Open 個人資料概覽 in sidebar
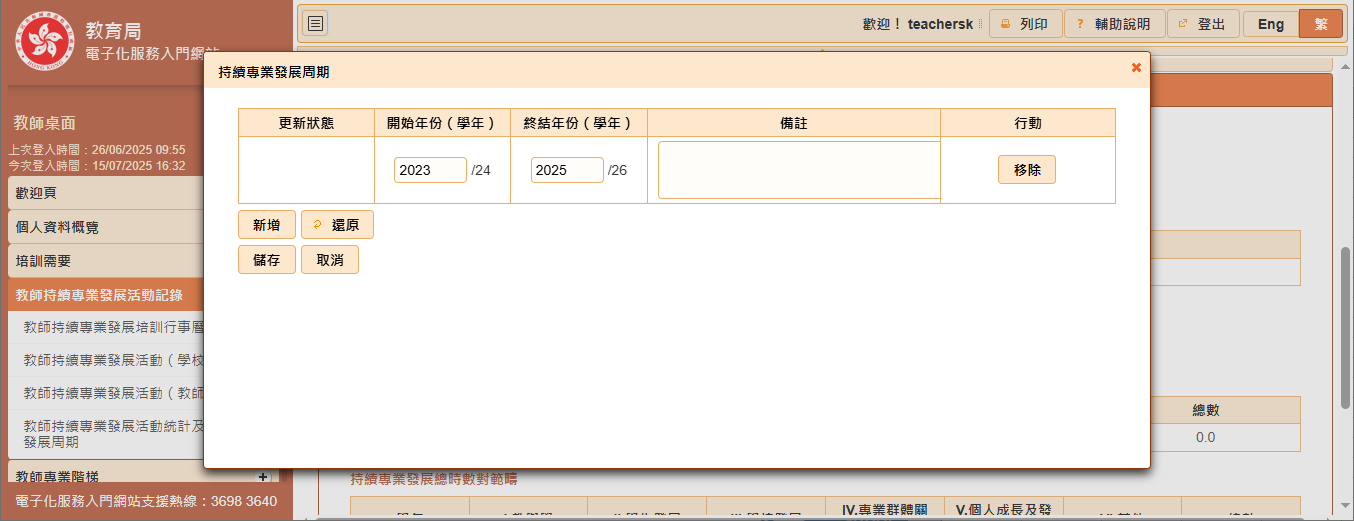 click(x=105, y=227)
